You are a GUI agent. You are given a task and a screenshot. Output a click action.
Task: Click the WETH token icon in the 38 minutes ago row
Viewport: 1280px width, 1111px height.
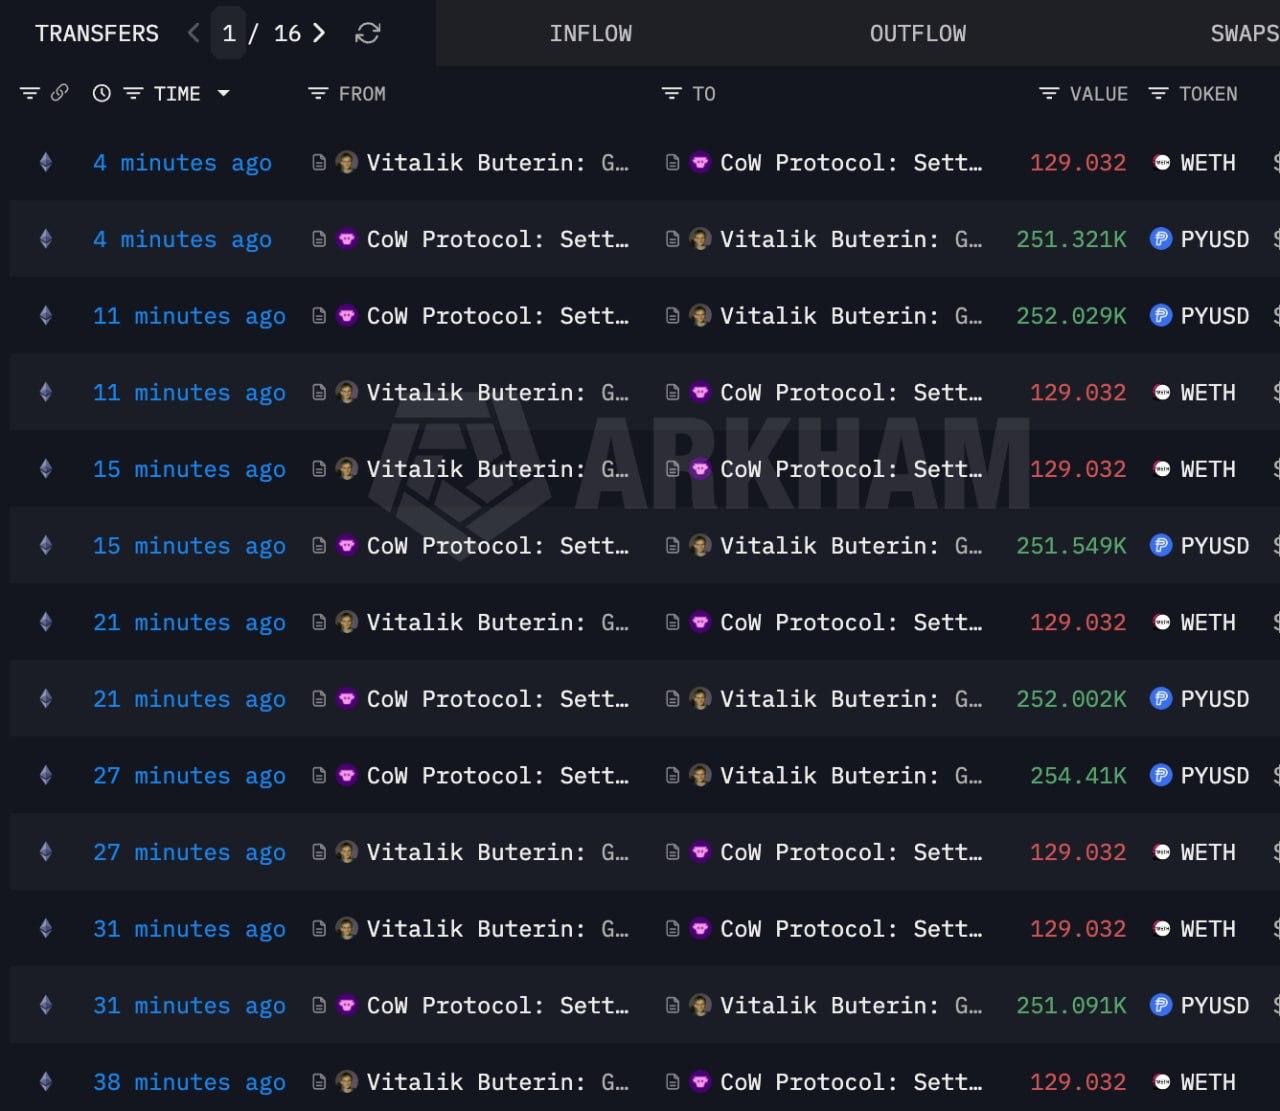1162,1082
